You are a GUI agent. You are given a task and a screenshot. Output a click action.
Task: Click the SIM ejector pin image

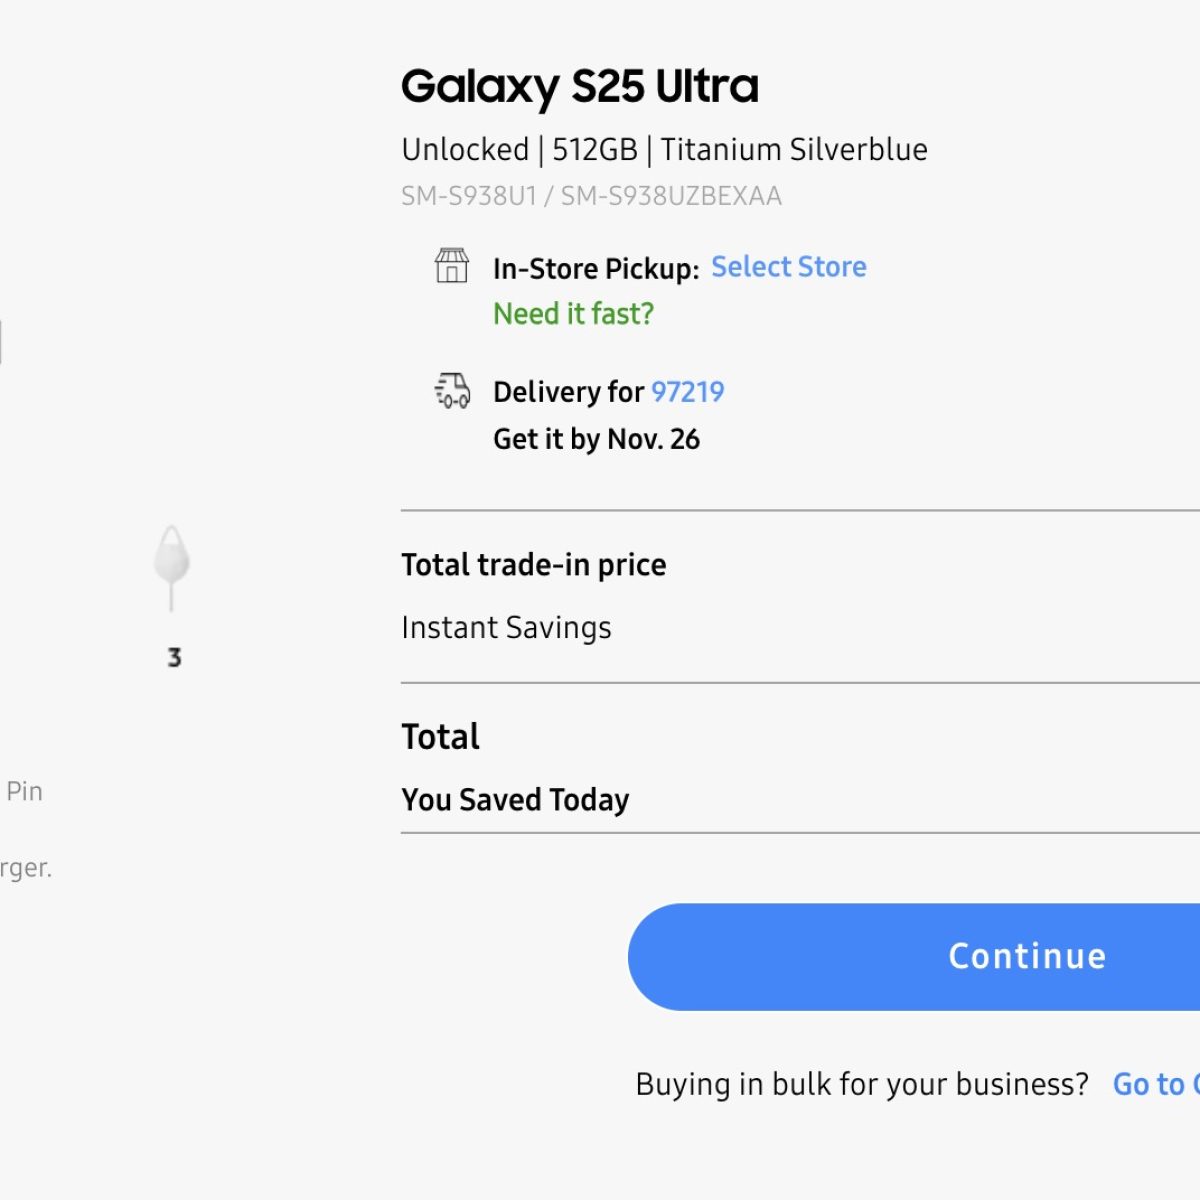pyautogui.click(x=172, y=566)
